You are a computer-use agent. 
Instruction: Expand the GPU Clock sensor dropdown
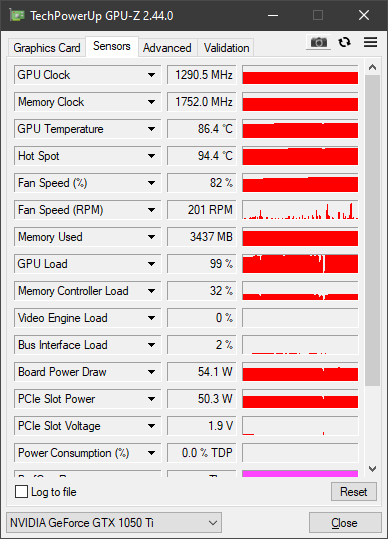[151, 75]
